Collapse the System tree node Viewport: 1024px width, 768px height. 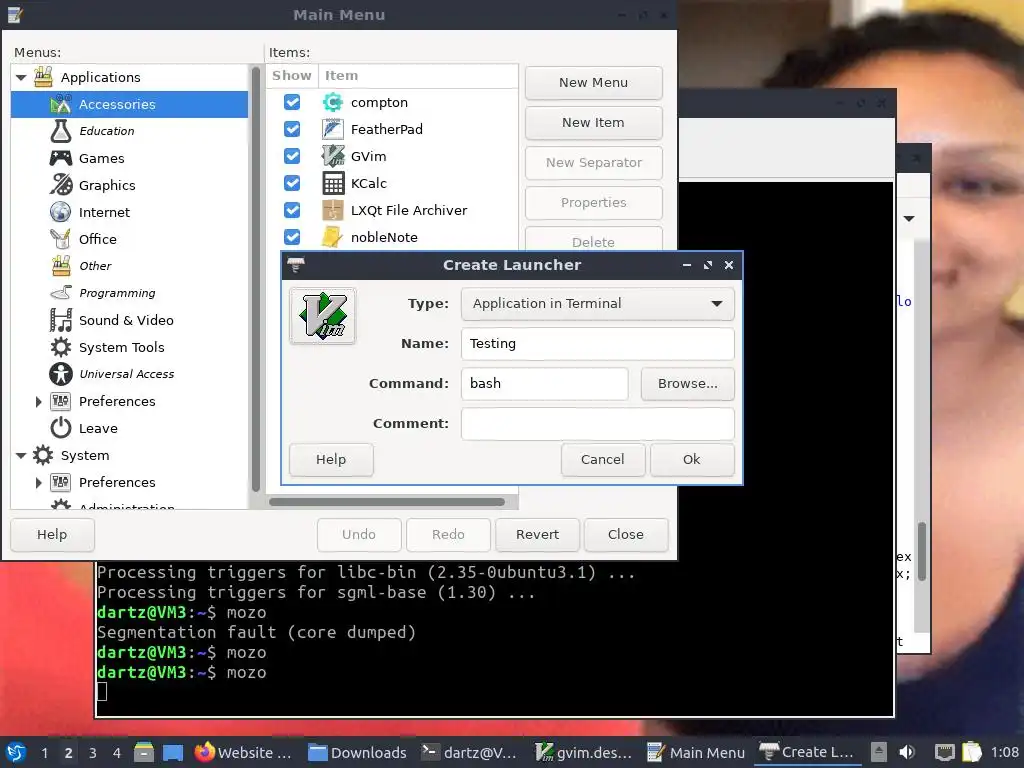click(x=21, y=456)
